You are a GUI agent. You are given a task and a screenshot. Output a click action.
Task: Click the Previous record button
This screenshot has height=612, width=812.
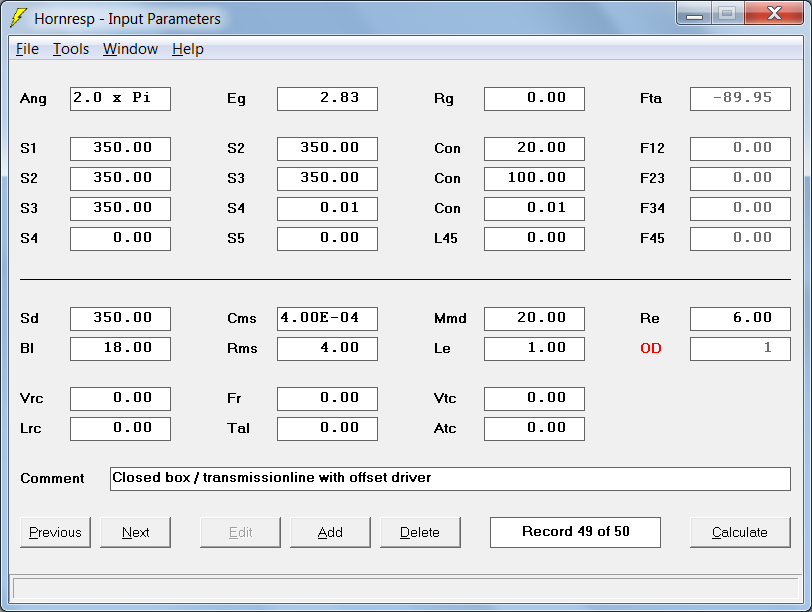55,532
